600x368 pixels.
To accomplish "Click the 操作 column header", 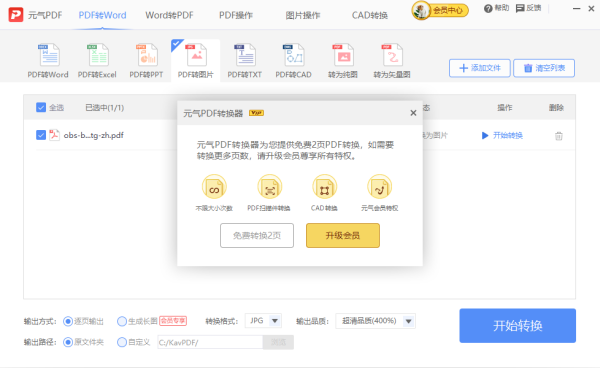I will pos(505,107).
